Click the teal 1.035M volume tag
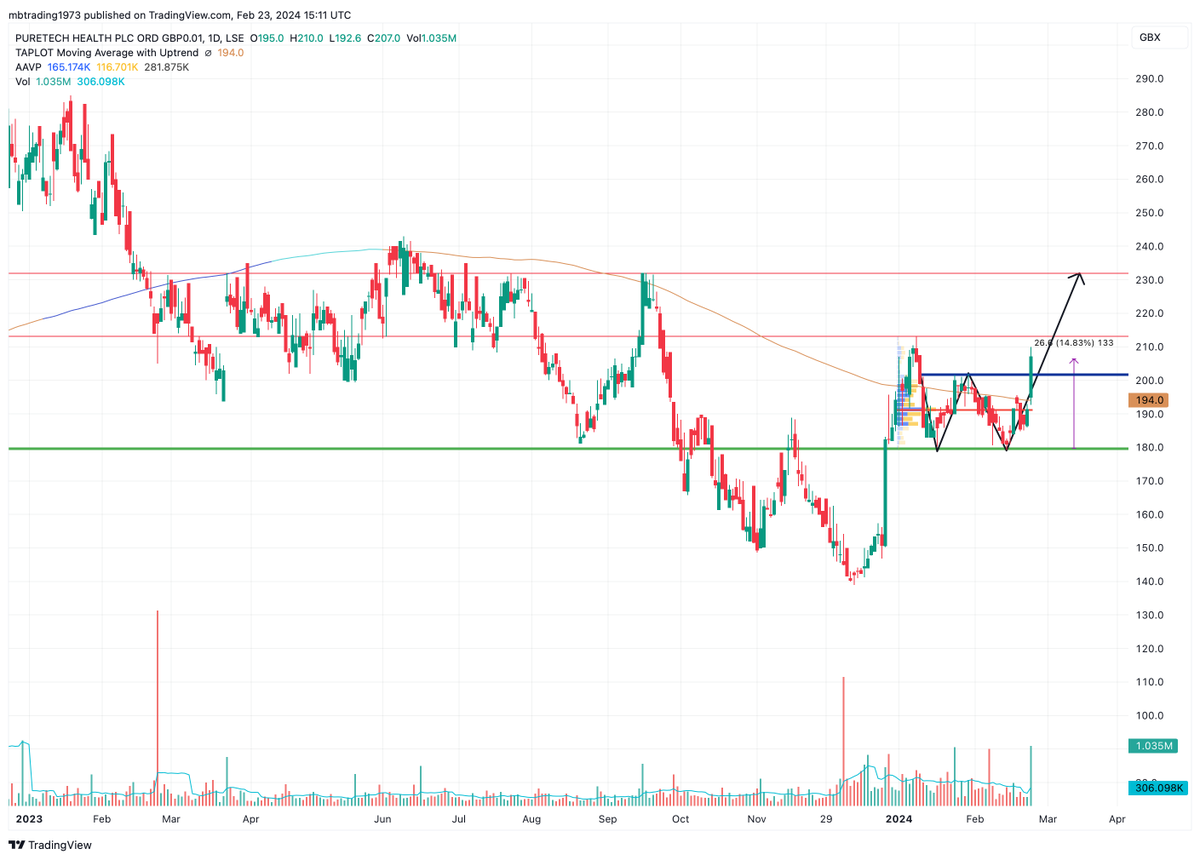Image resolution: width=1200 pixels, height=860 pixels. (x=1151, y=746)
